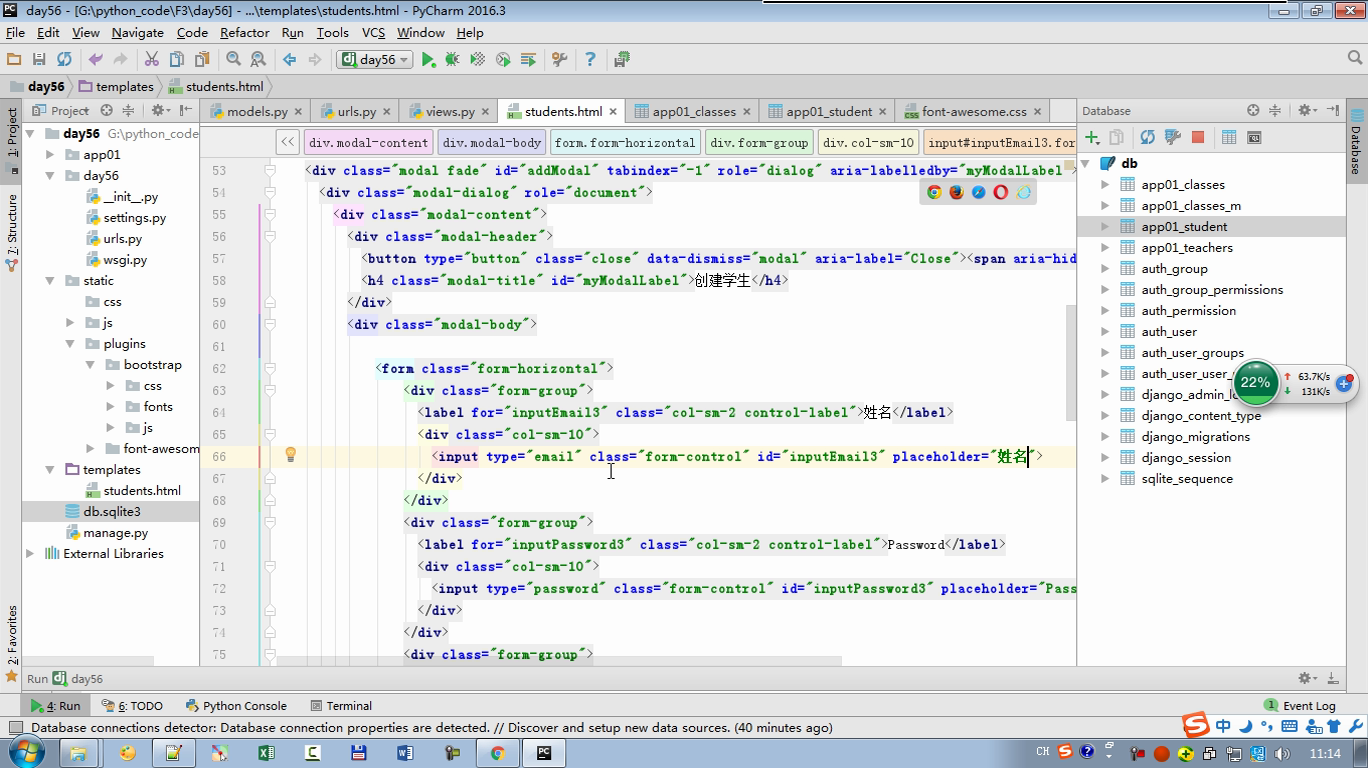
Task: Click the intention light bulb on line 66
Action: (x=290, y=455)
